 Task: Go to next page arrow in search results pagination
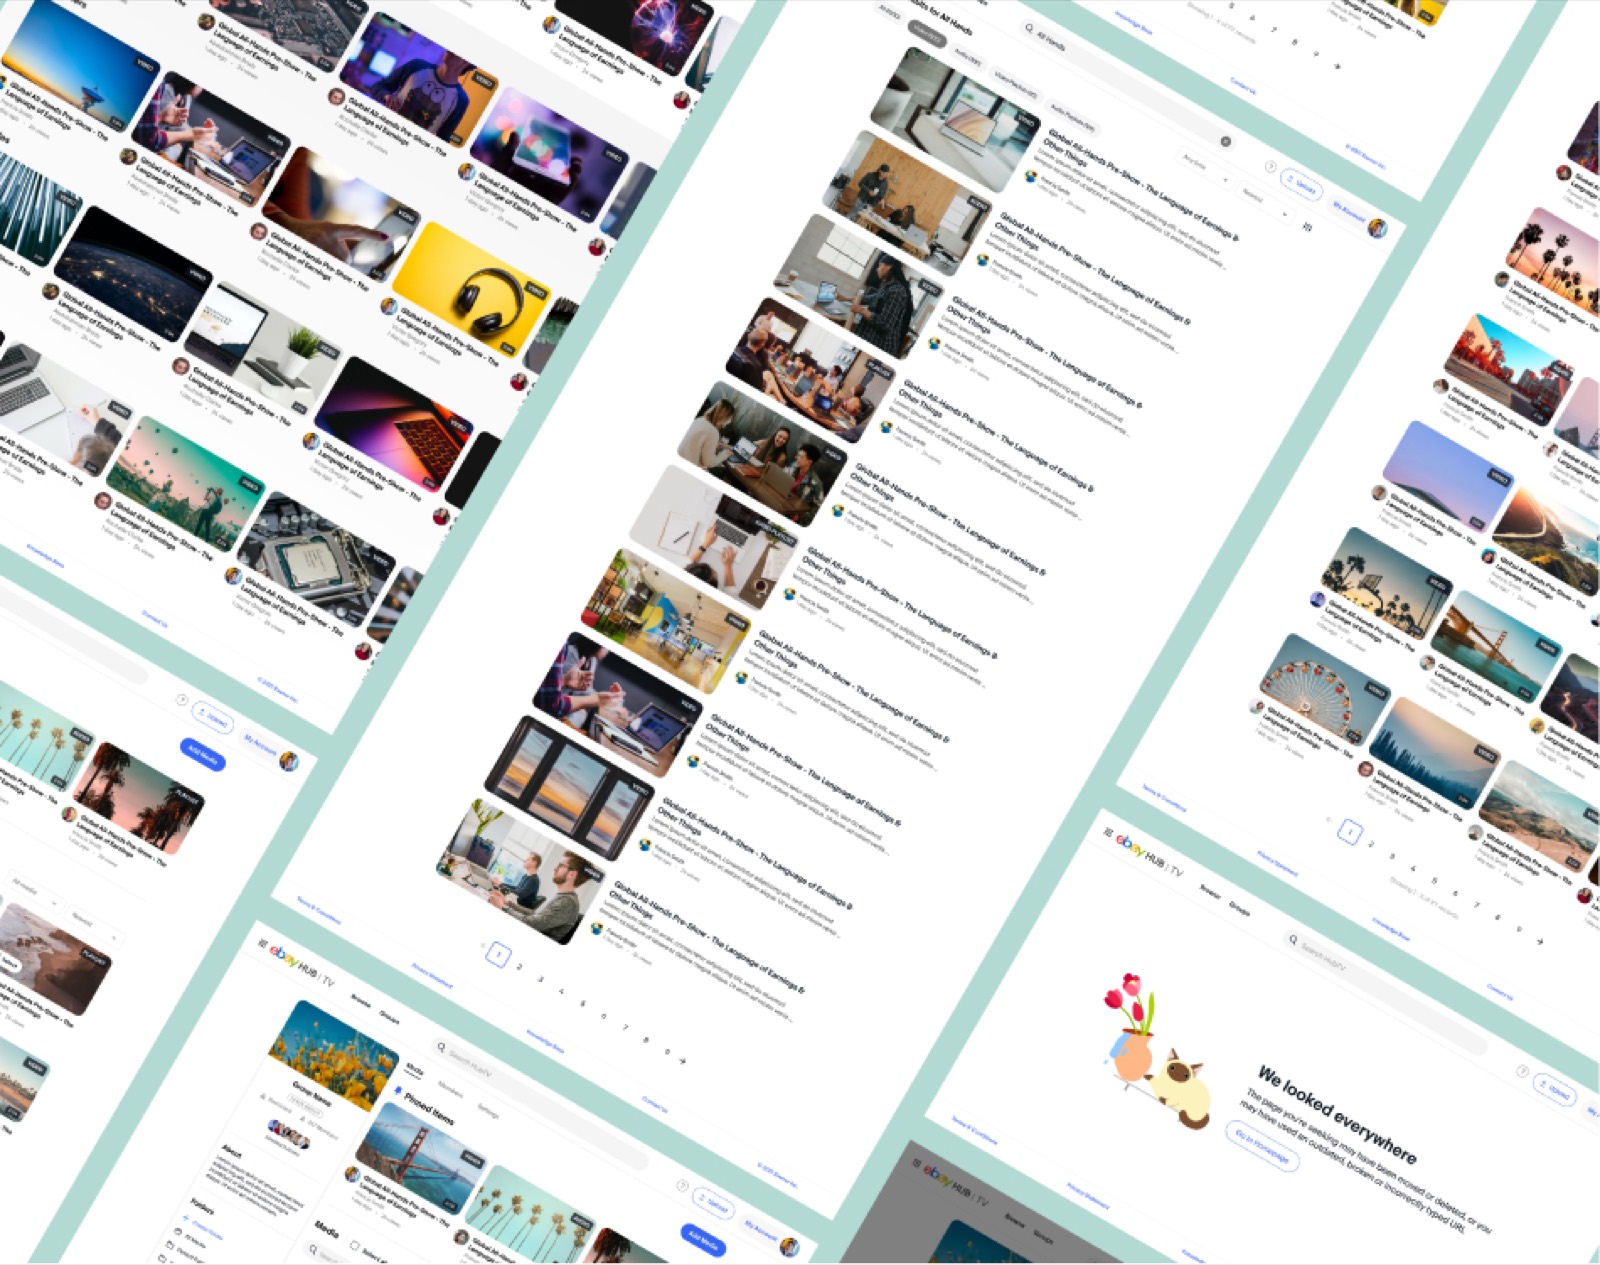tap(683, 1060)
